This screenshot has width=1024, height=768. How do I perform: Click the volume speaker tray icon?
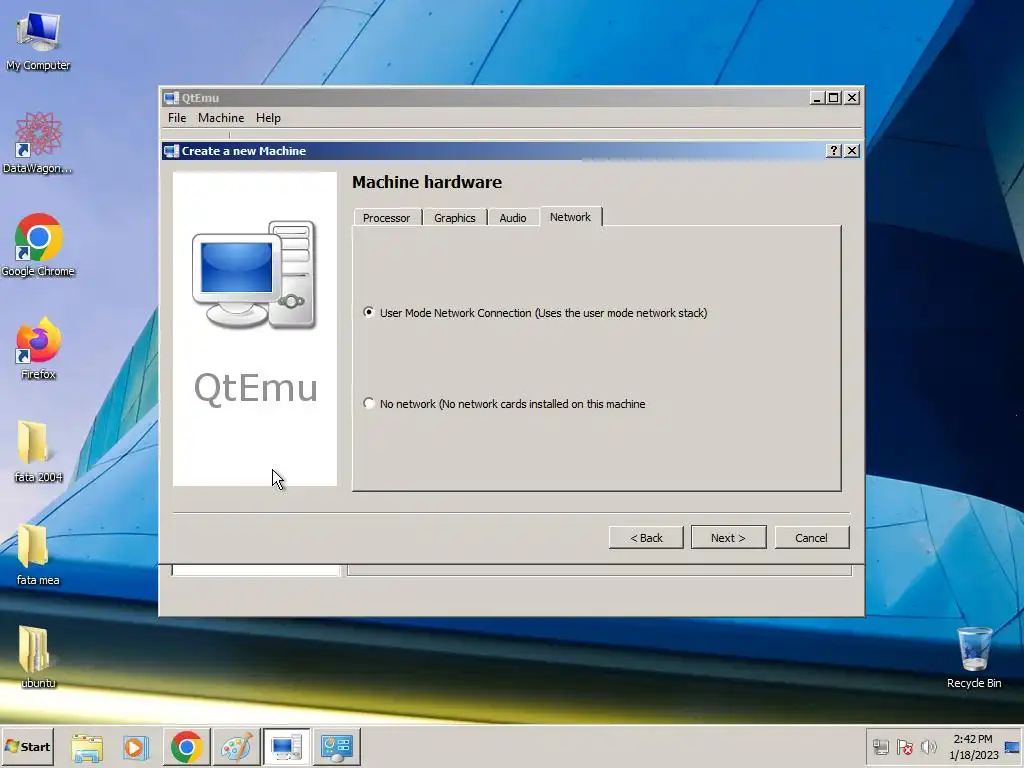pyautogui.click(x=928, y=746)
